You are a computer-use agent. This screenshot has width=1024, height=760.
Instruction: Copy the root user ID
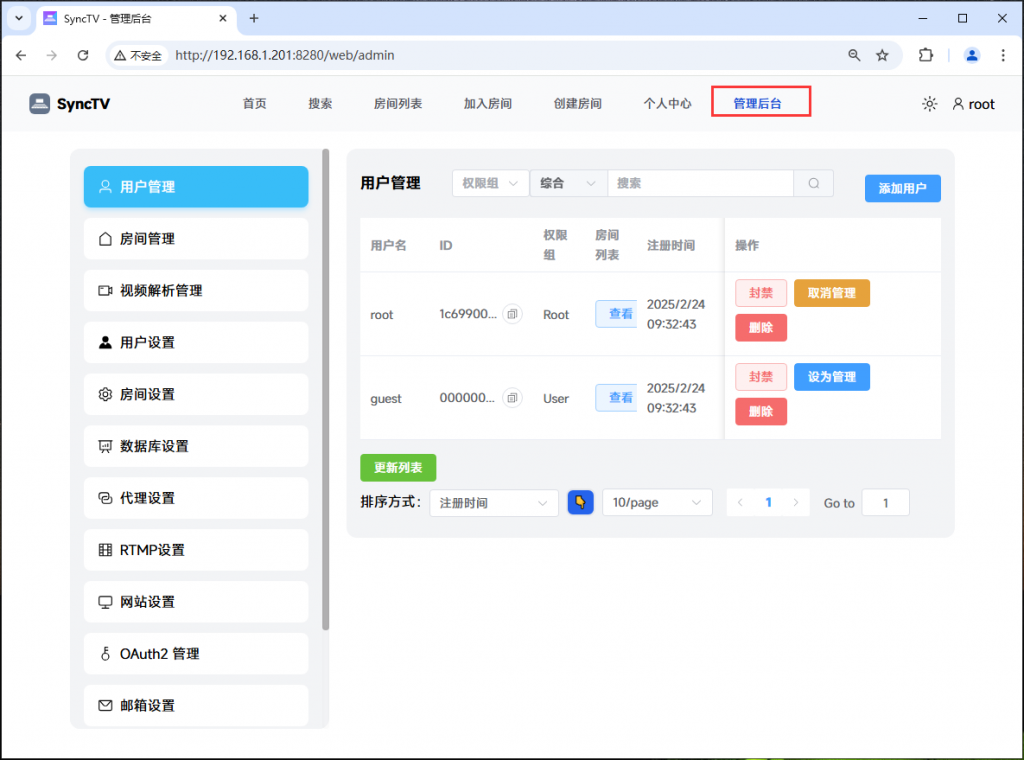point(512,314)
